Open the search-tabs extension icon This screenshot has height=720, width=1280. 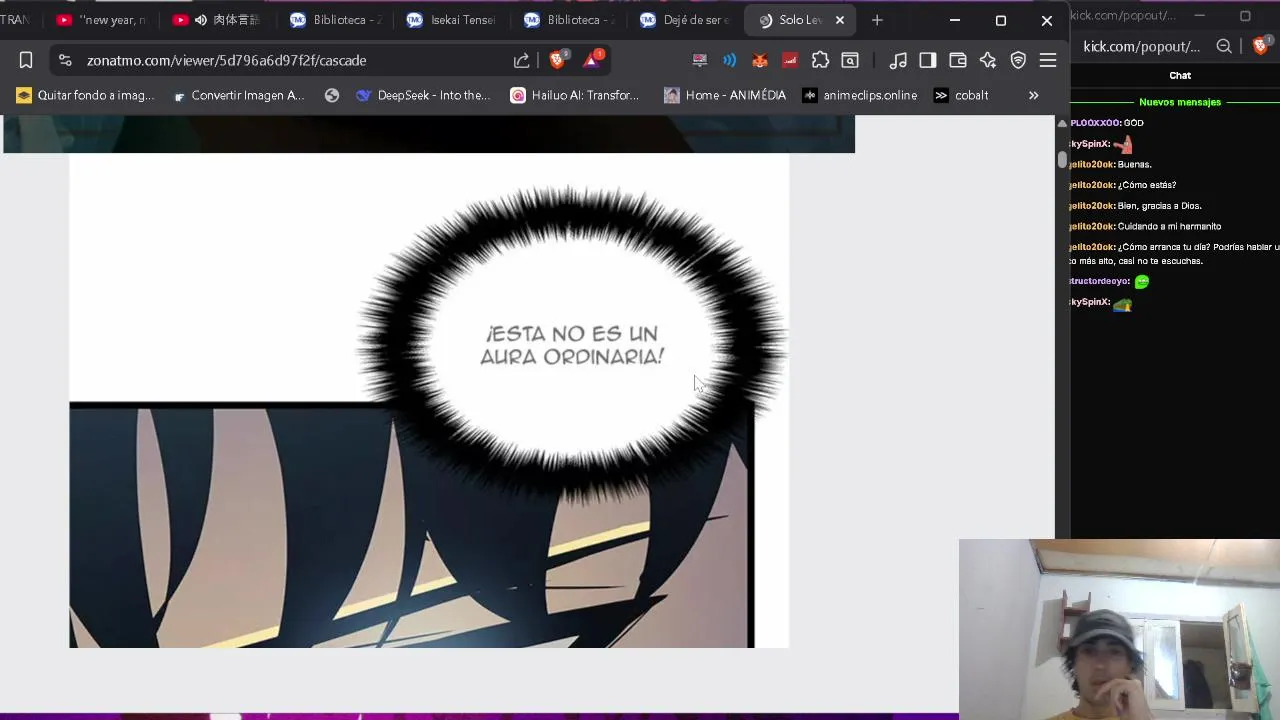pos(850,61)
